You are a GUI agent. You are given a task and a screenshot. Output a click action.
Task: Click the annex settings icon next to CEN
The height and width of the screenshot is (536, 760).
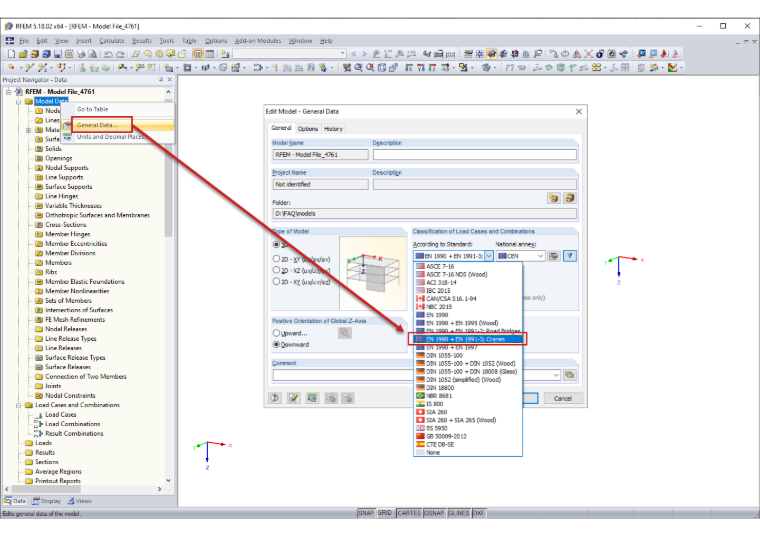pyautogui.click(x=554, y=256)
